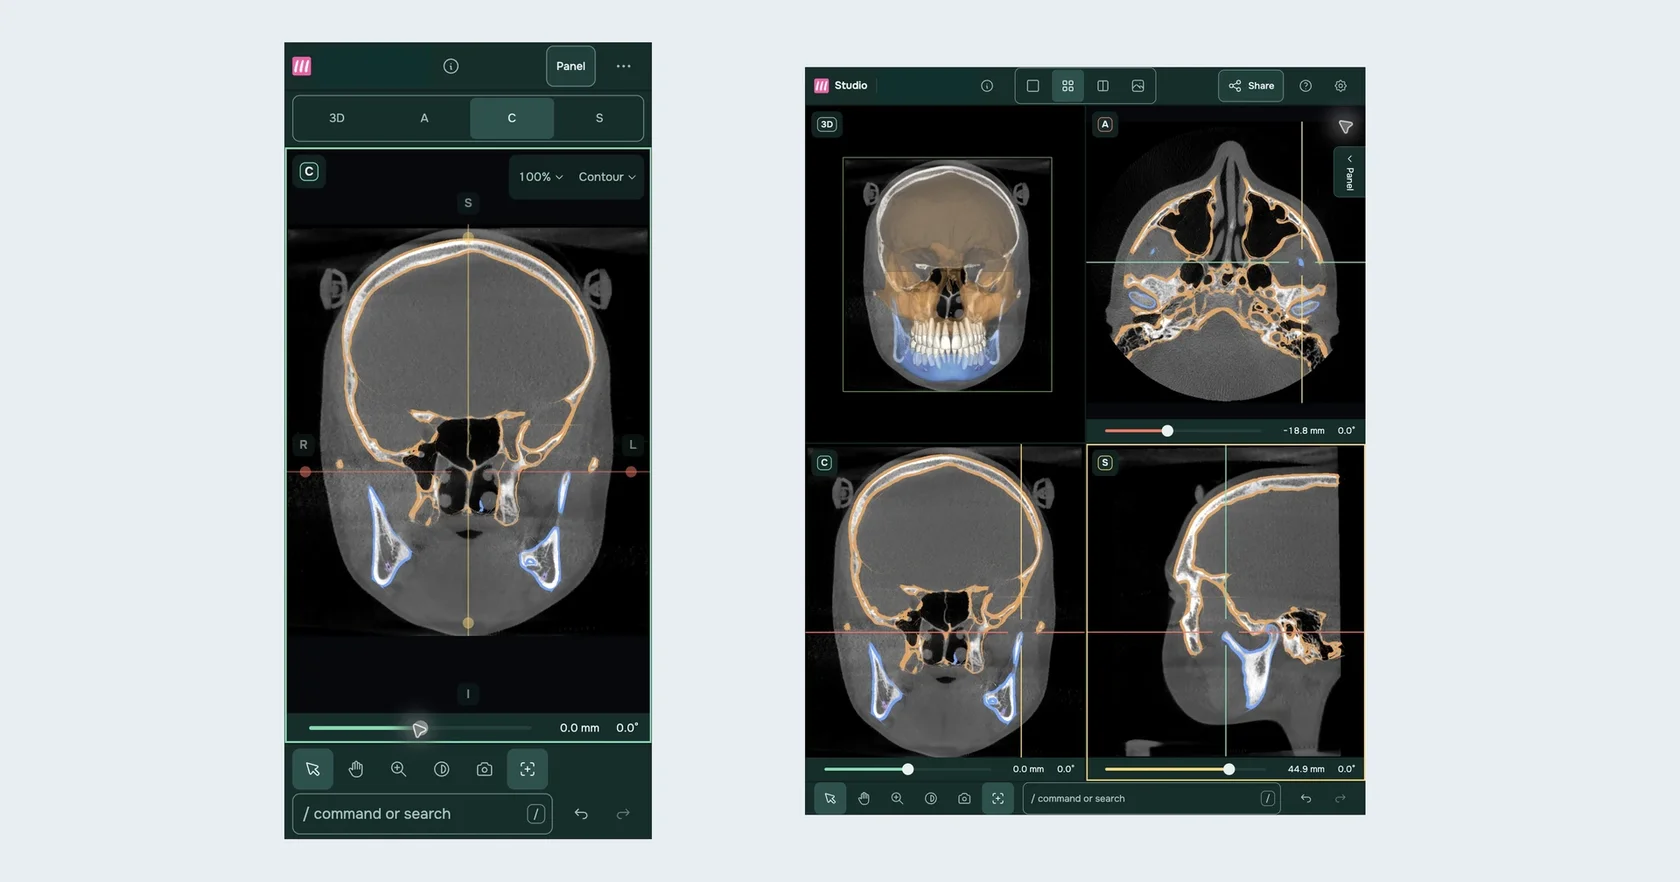
Task: Click the Panel button in mobile header
Action: (571, 66)
